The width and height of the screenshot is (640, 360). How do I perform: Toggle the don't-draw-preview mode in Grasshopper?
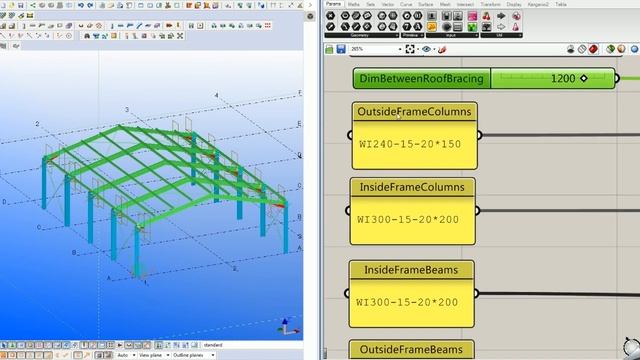(x=571, y=49)
